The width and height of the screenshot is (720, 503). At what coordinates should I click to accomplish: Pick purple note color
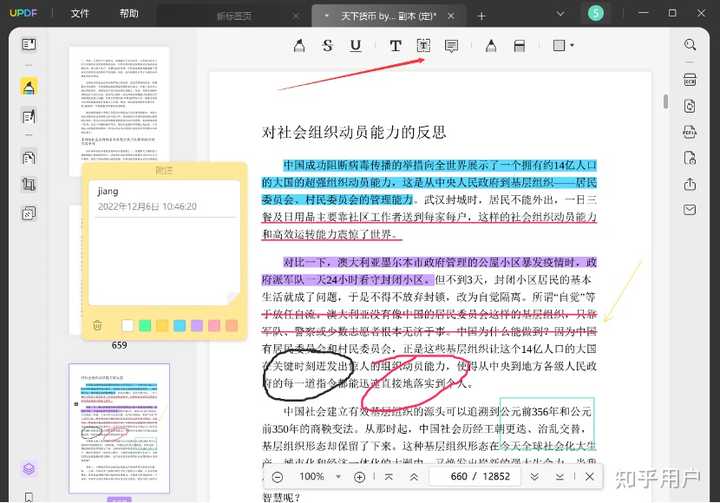[197, 325]
